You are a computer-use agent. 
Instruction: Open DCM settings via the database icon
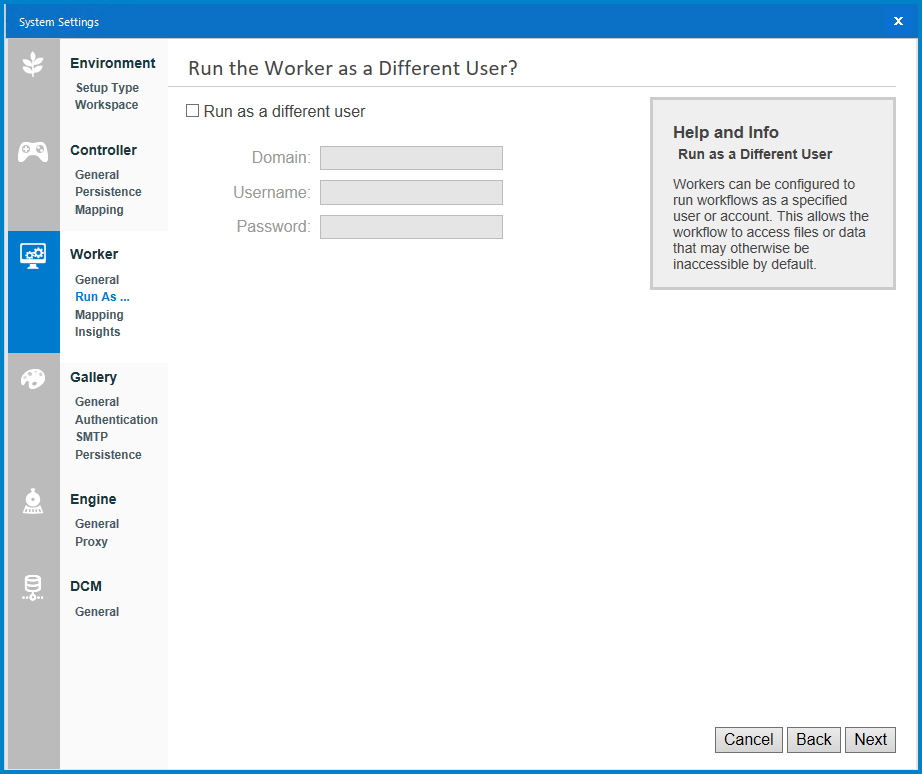[x=33, y=588]
